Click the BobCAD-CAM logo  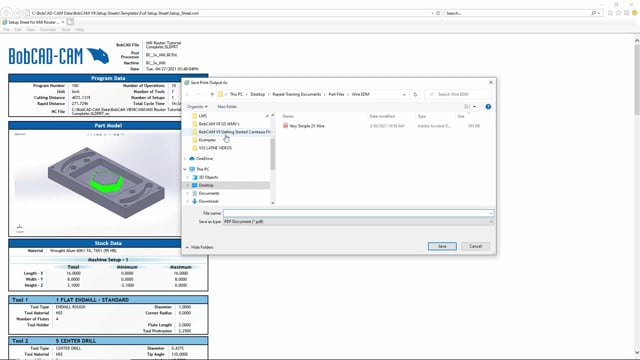coord(59,56)
